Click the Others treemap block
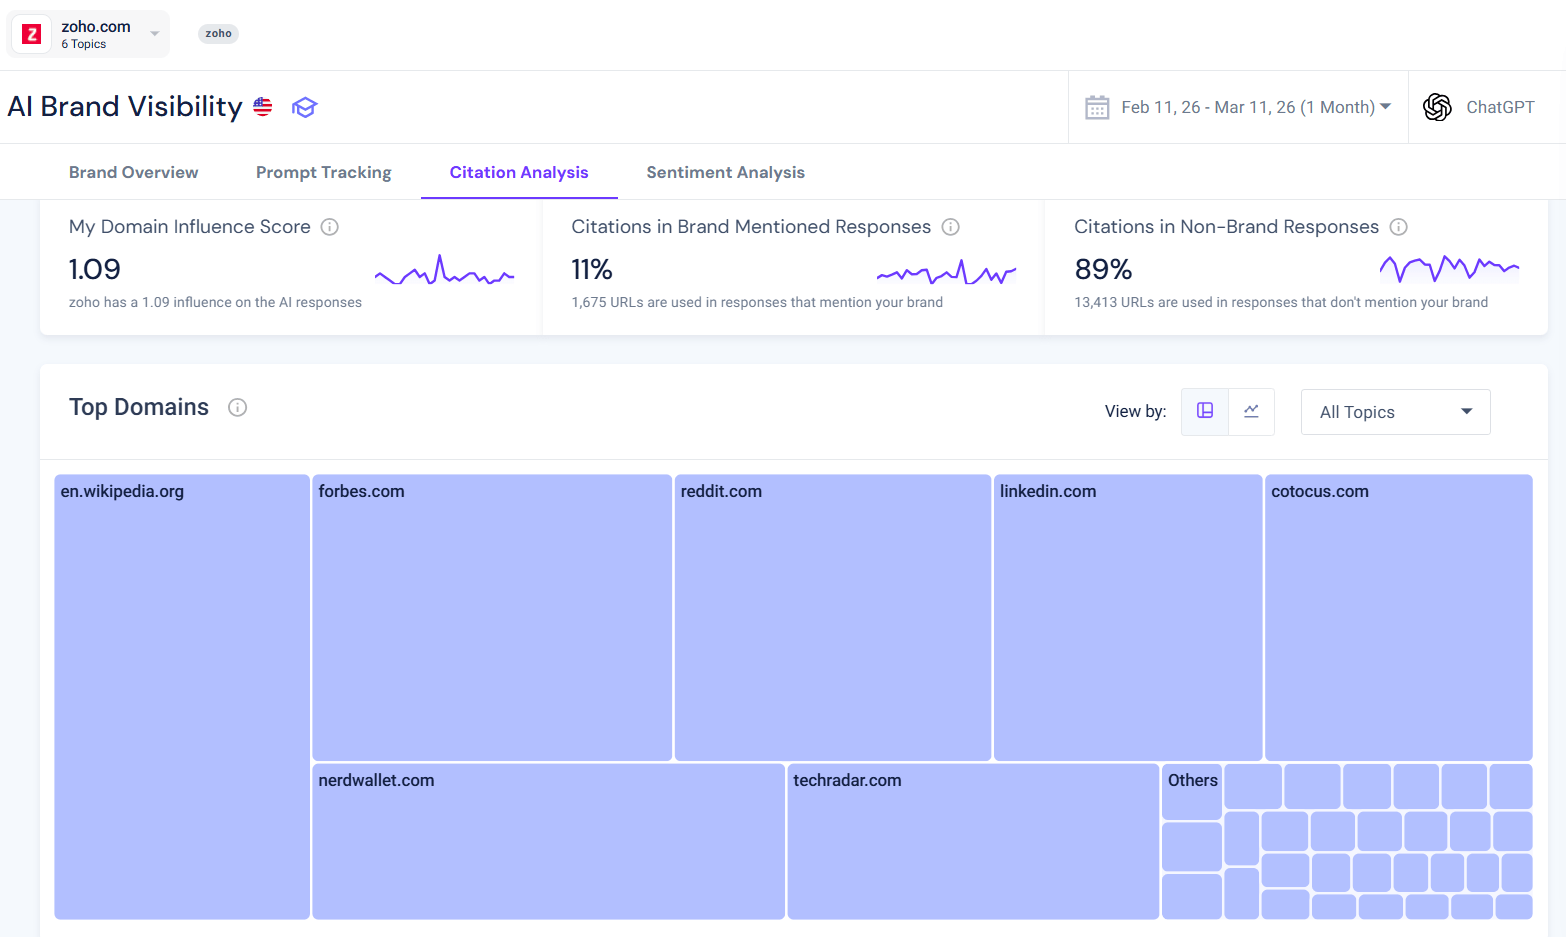Image resolution: width=1566 pixels, height=937 pixels. [1192, 792]
